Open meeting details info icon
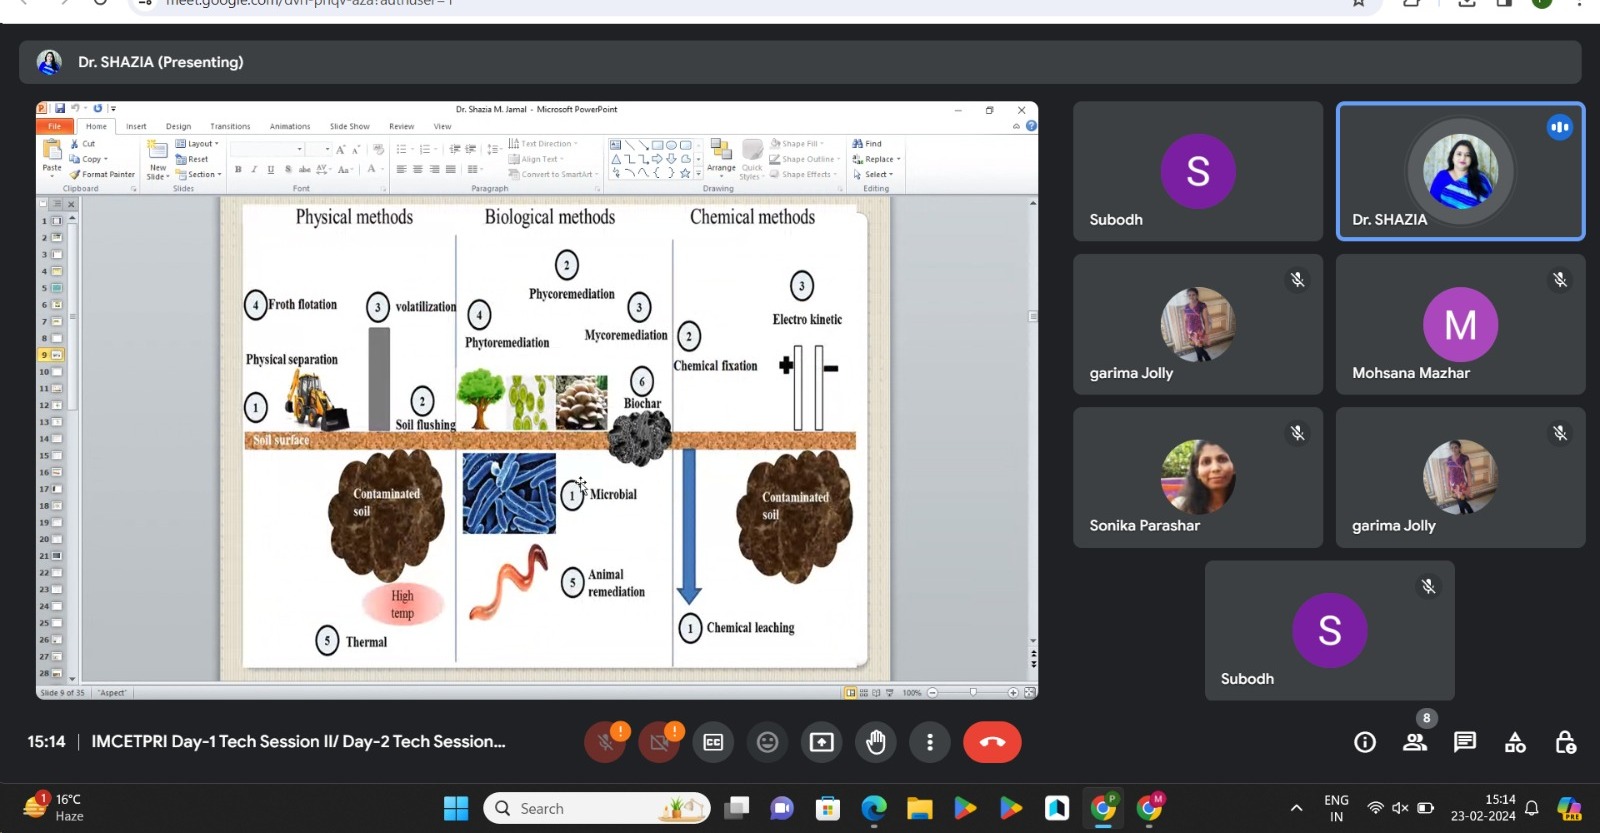 click(1365, 742)
